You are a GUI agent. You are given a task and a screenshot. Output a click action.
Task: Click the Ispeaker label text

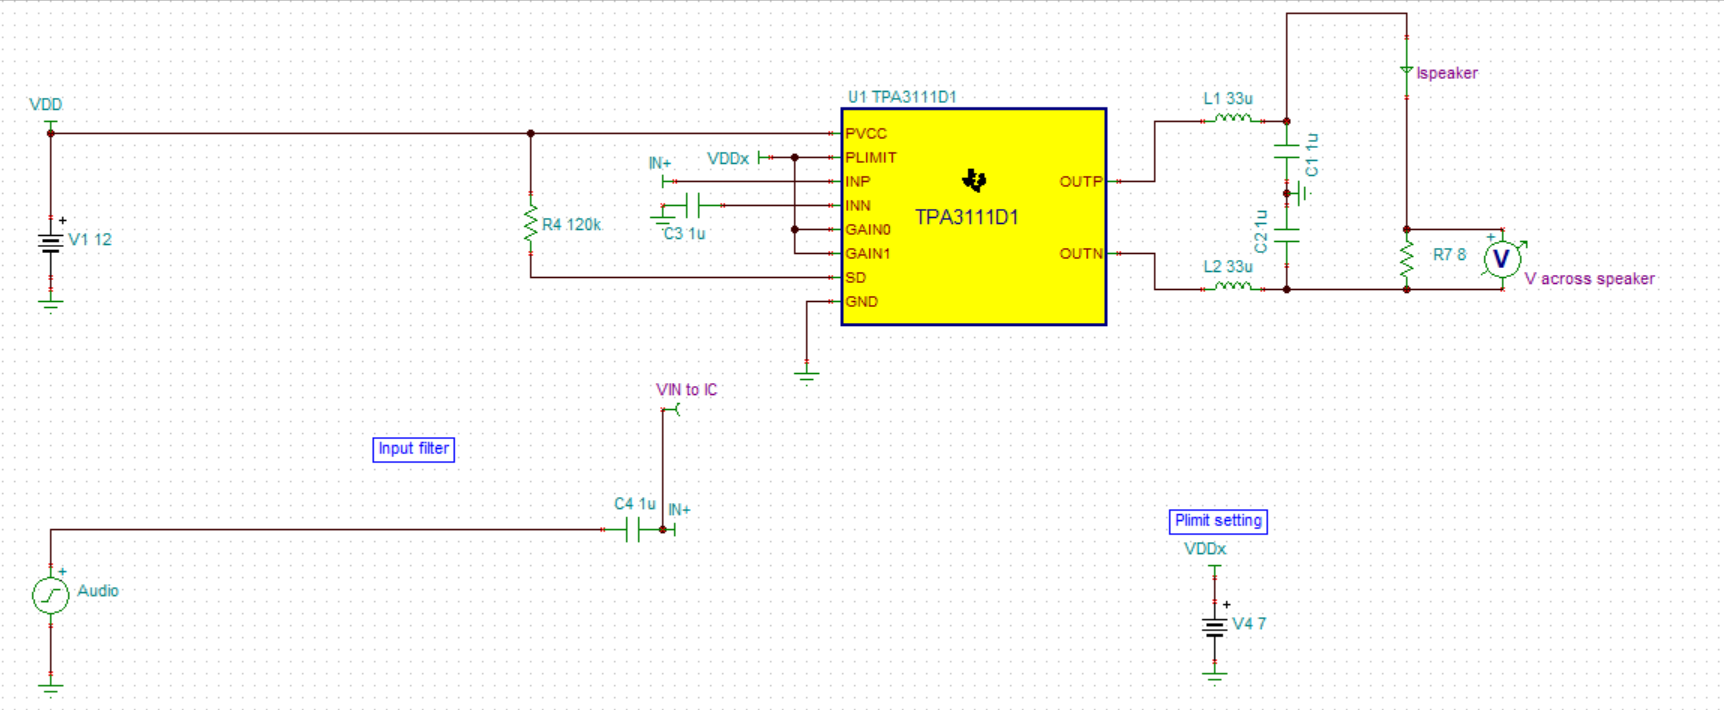coord(1447,73)
